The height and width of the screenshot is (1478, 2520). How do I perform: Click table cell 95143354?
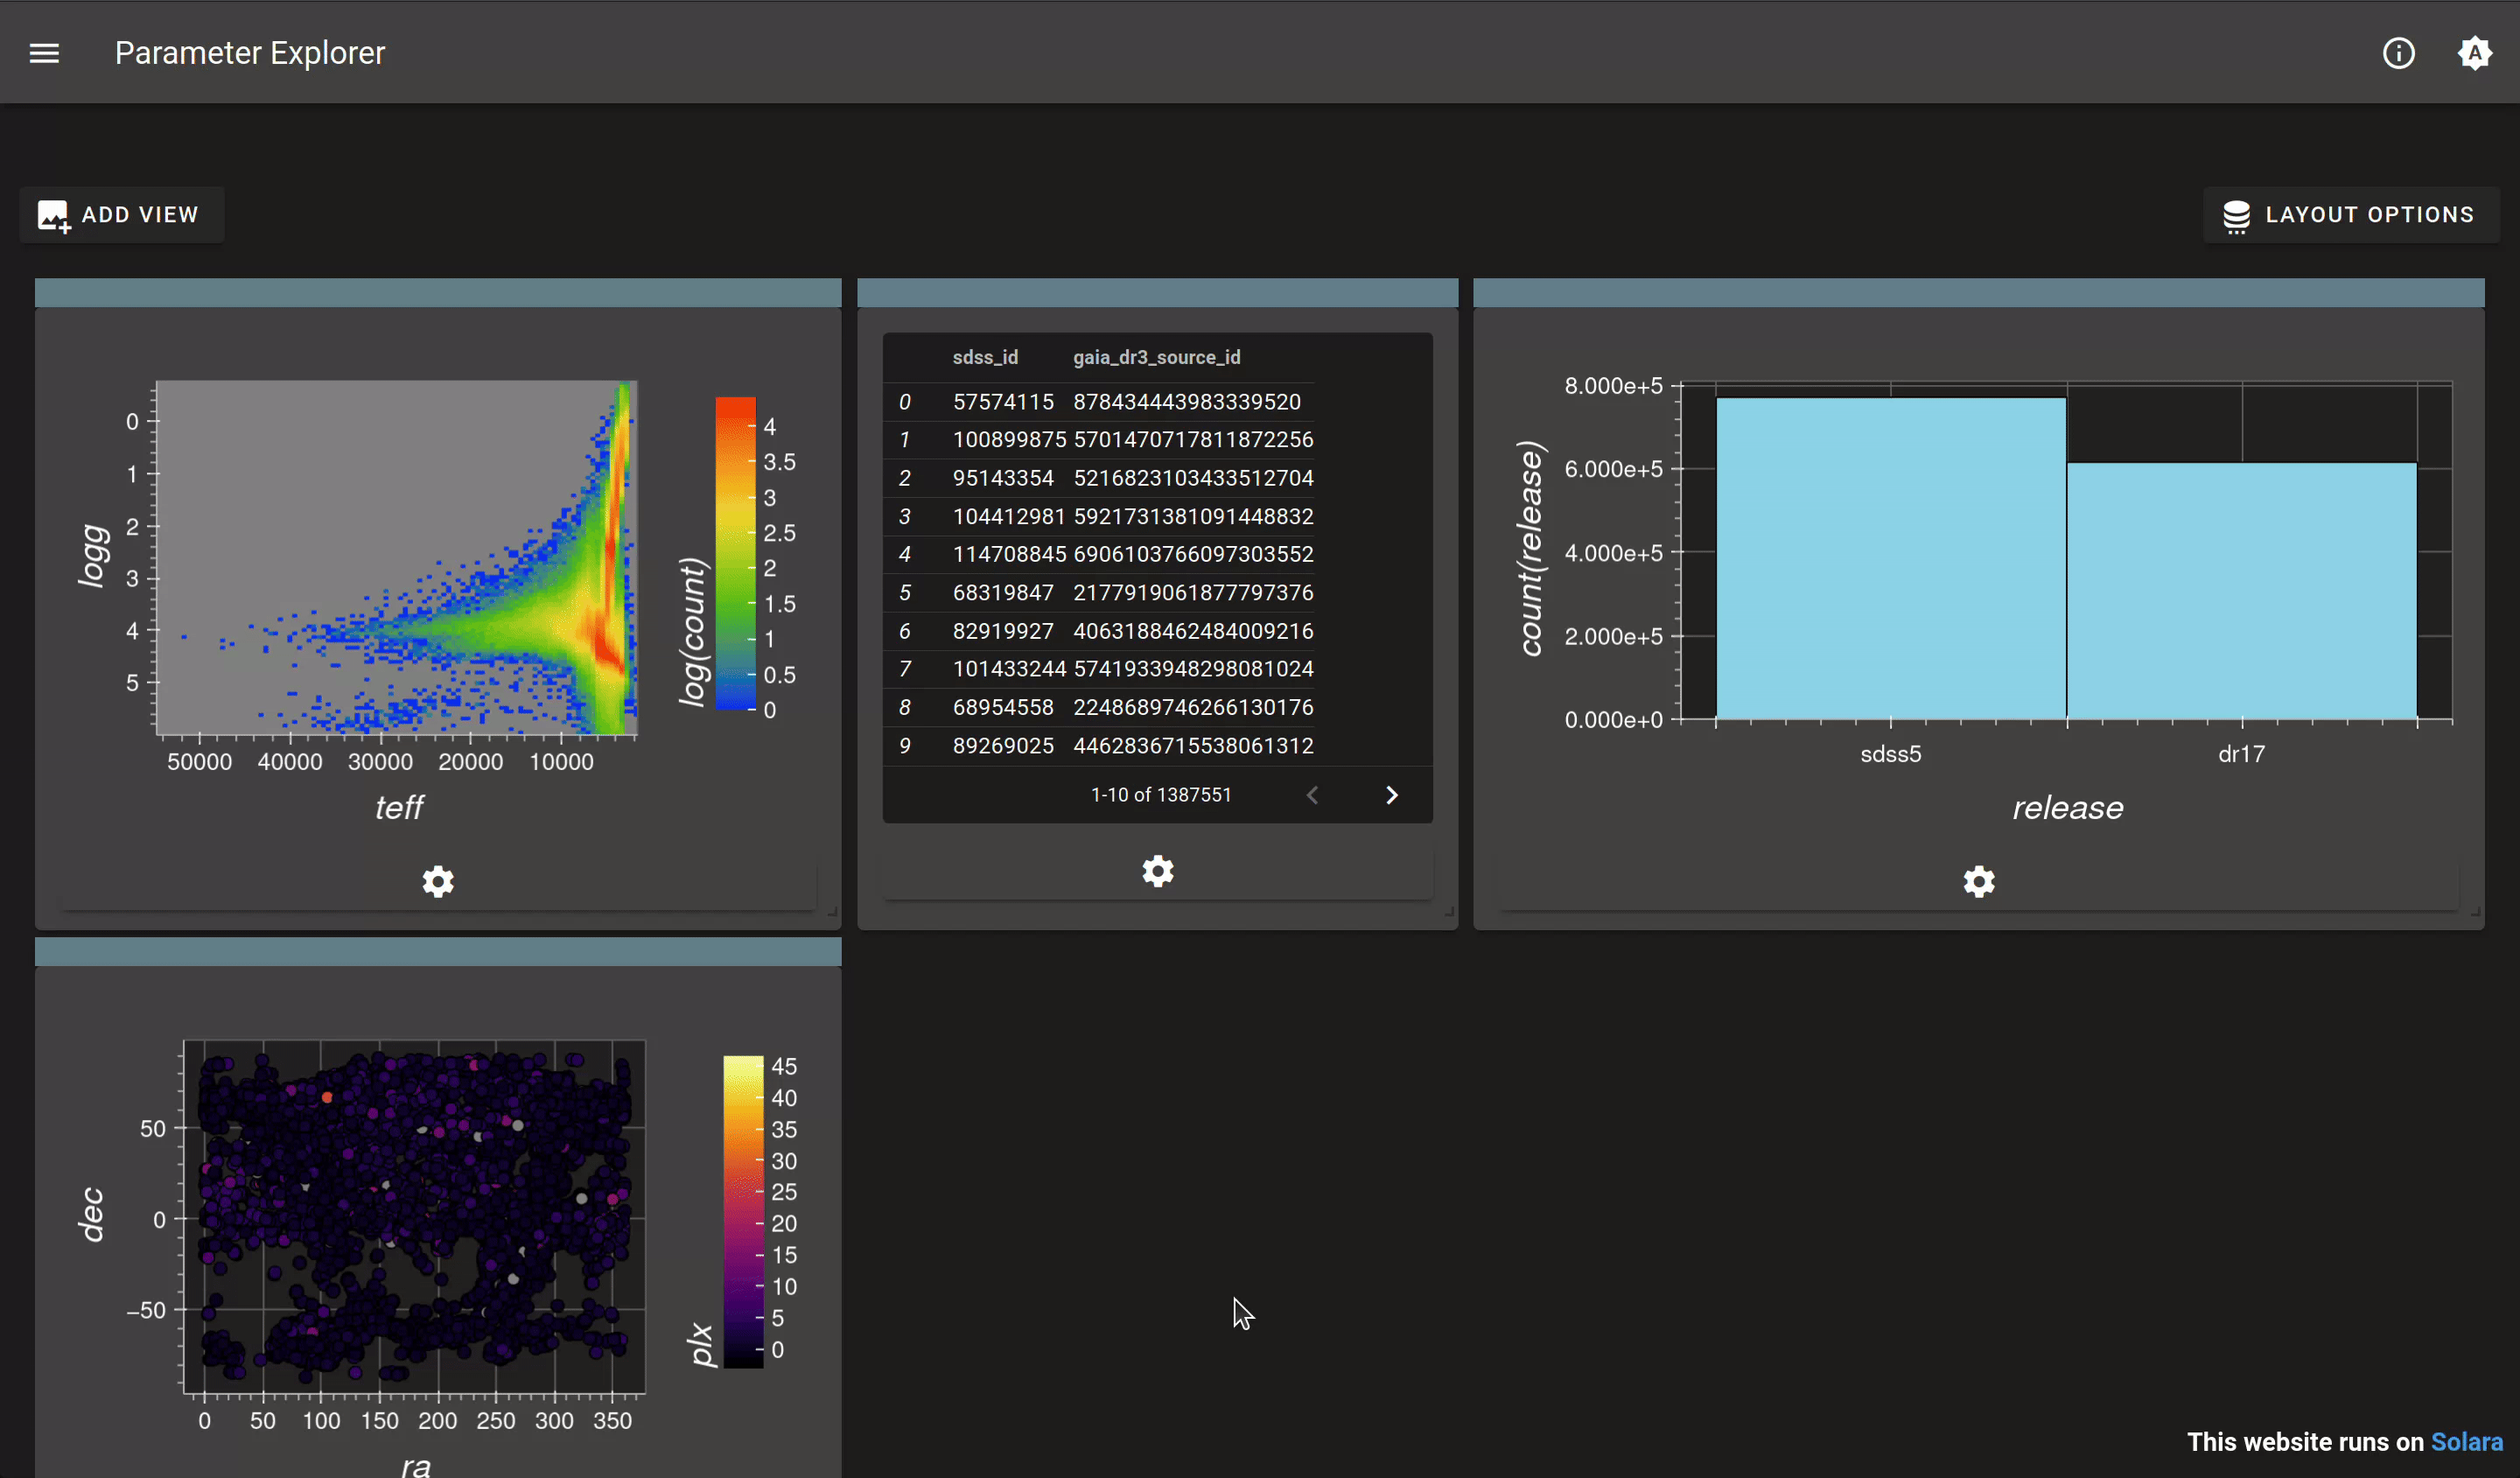point(1003,478)
